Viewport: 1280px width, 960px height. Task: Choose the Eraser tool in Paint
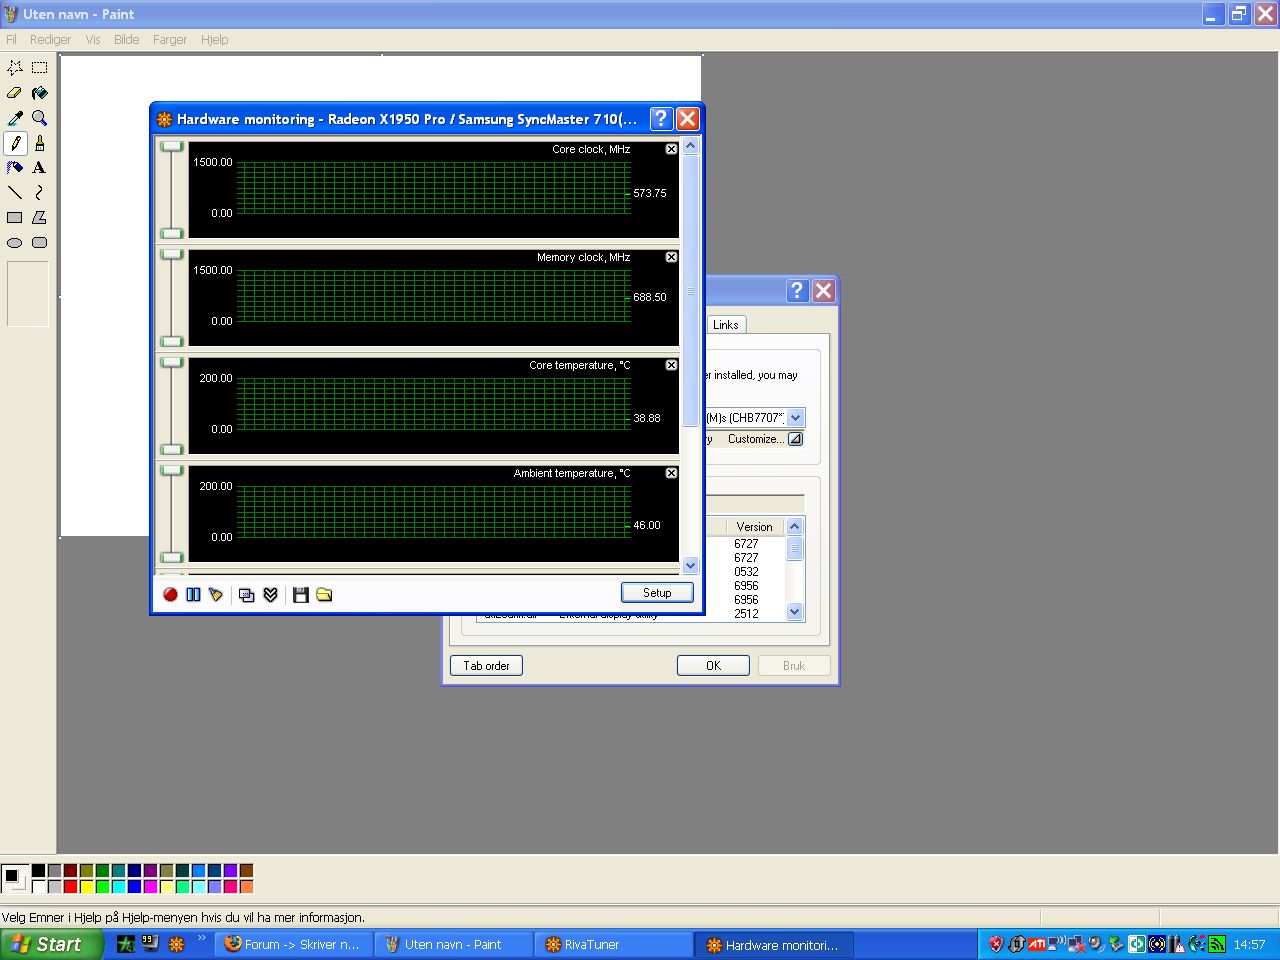15,93
